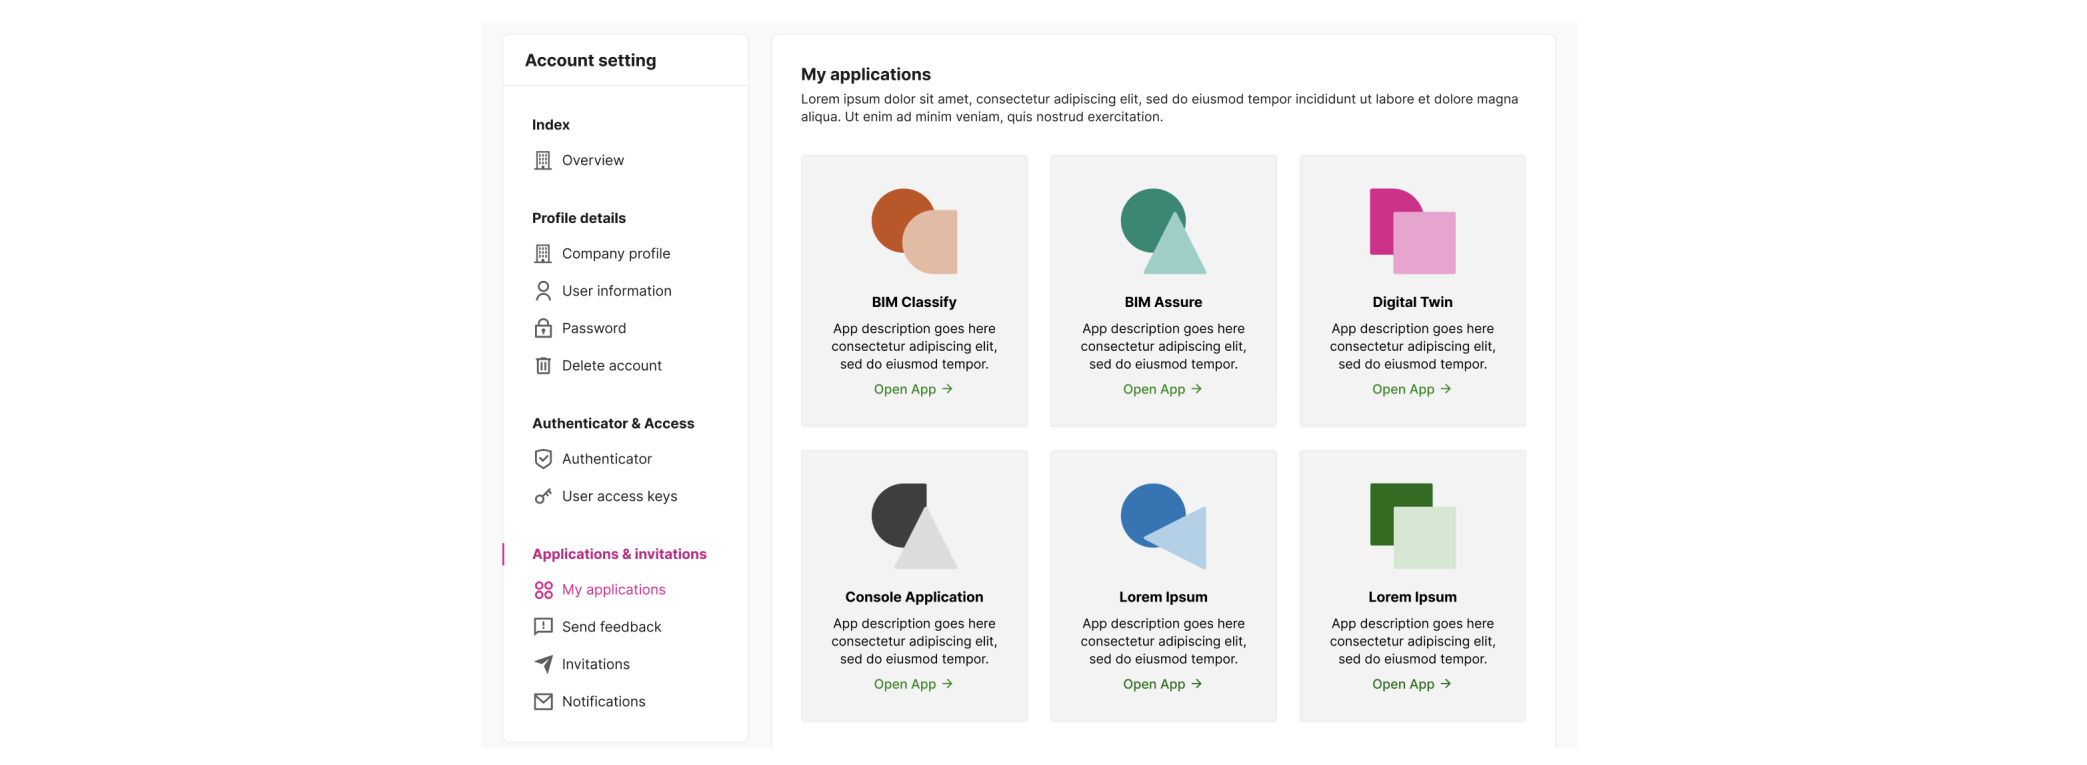Select the blue Lorem Ipsum app logo

1163,526
